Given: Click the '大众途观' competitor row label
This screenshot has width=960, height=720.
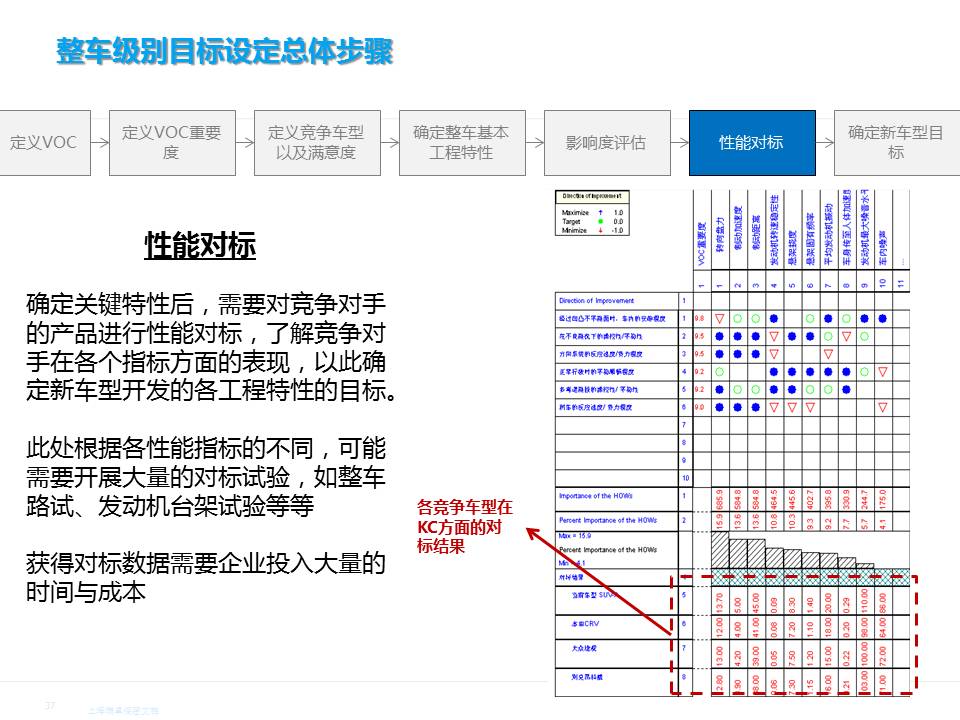Looking at the screenshot, I should [583, 648].
